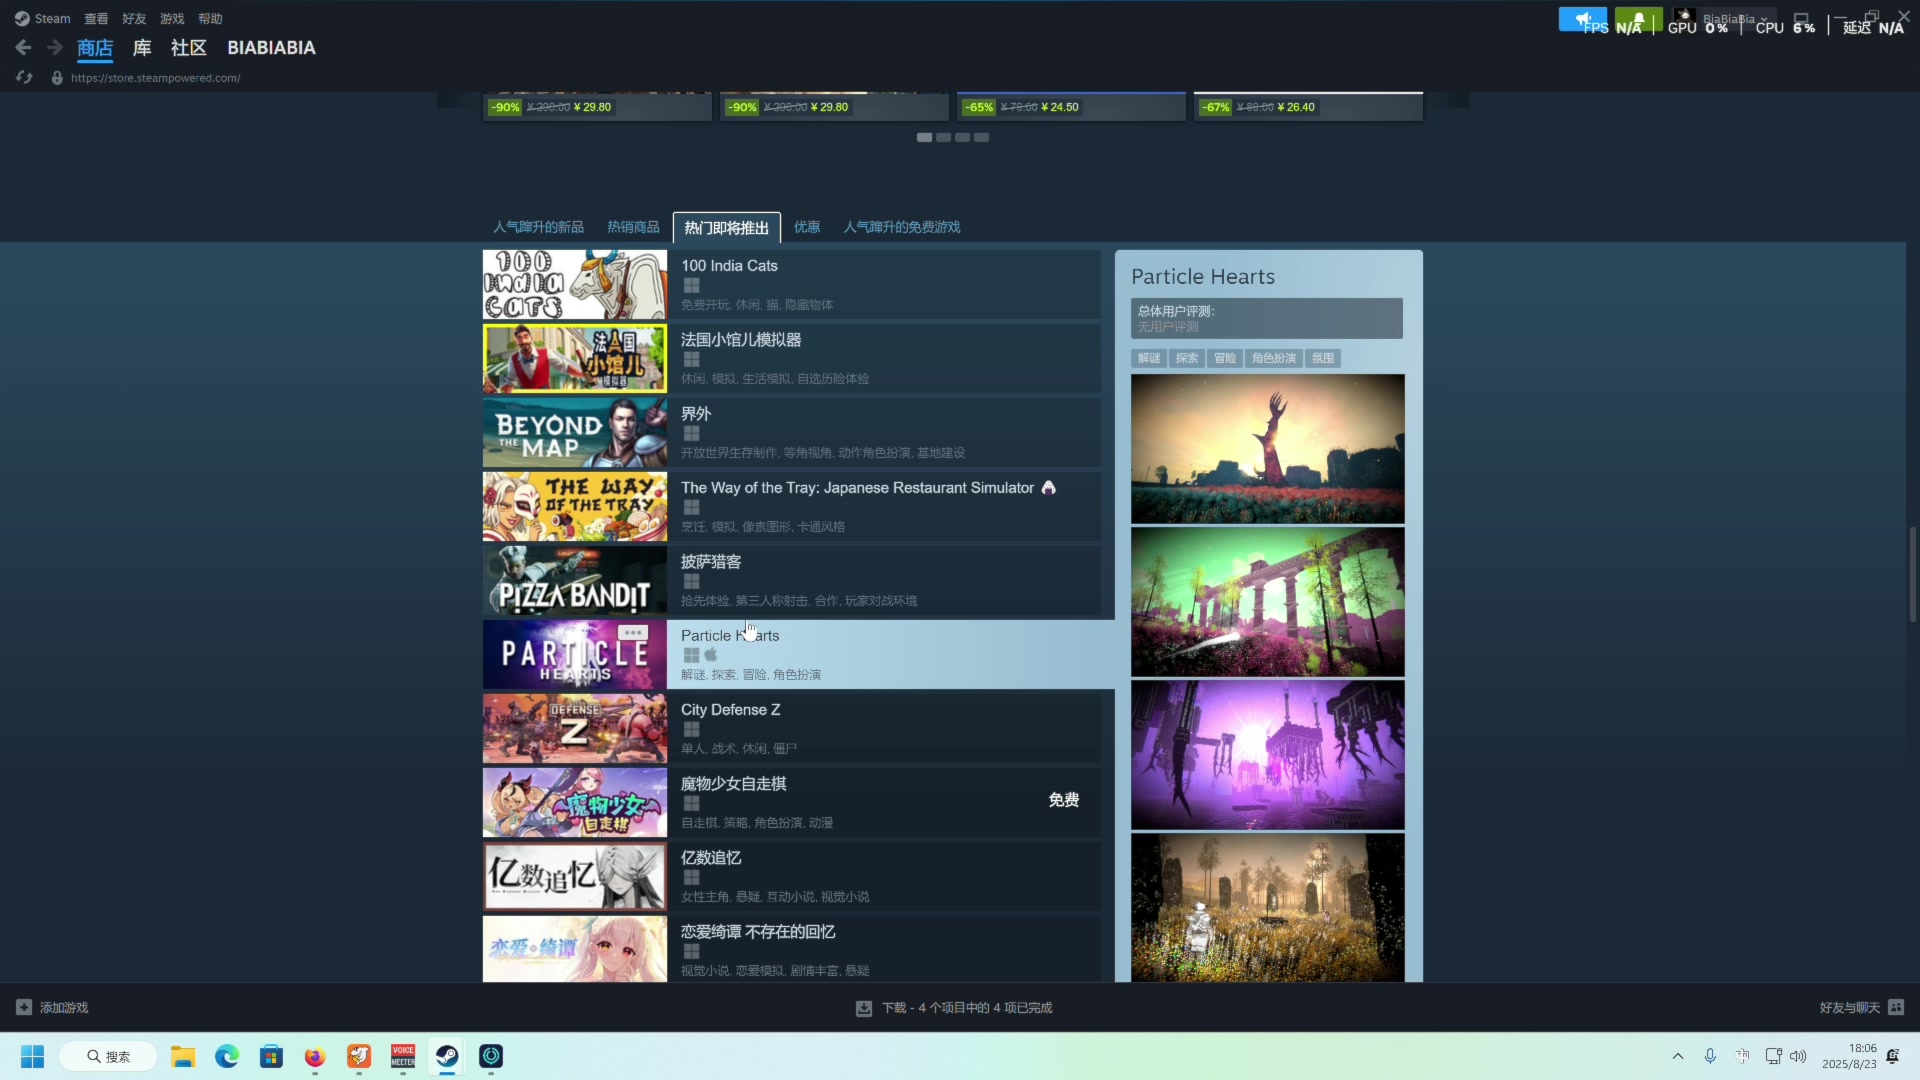Click the 探索 tag in Particle Hearts panel
The height and width of the screenshot is (1080, 1920).
pos(1187,358)
